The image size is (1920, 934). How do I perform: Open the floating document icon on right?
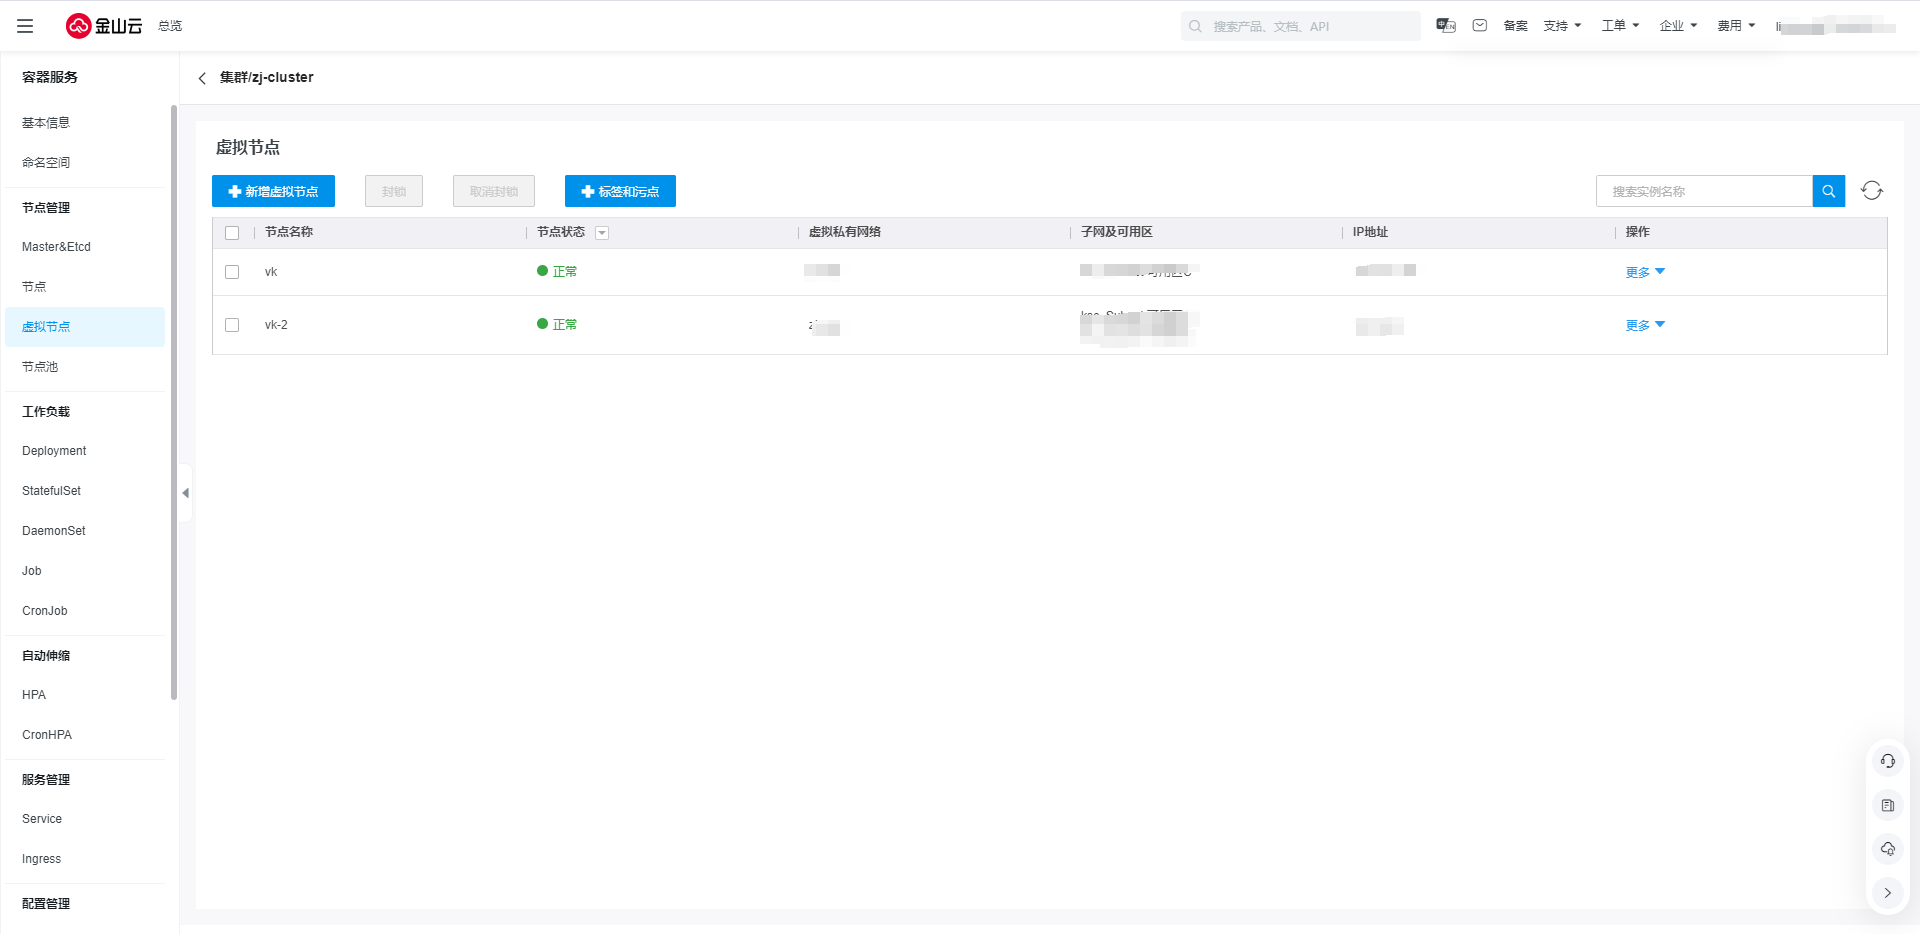[x=1887, y=806]
